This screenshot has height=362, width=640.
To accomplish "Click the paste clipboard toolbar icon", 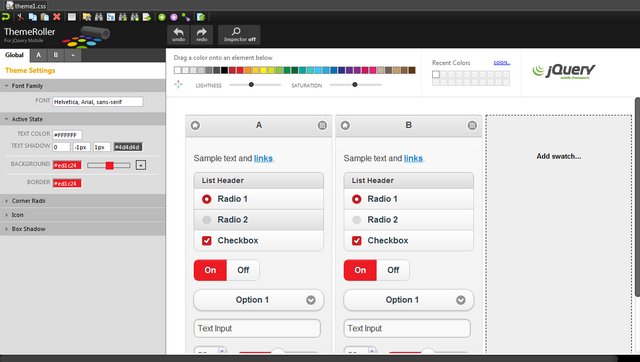I will 45,17.
